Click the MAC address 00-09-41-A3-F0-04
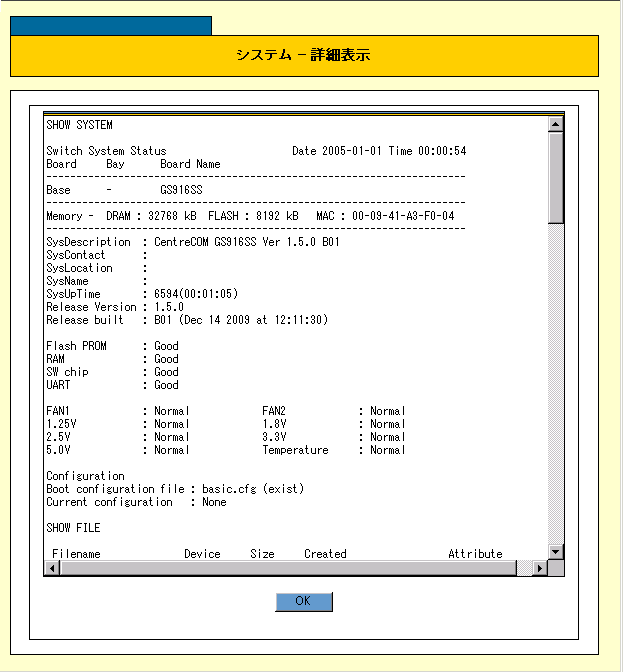Image resolution: width=623 pixels, height=672 pixels. (403, 216)
